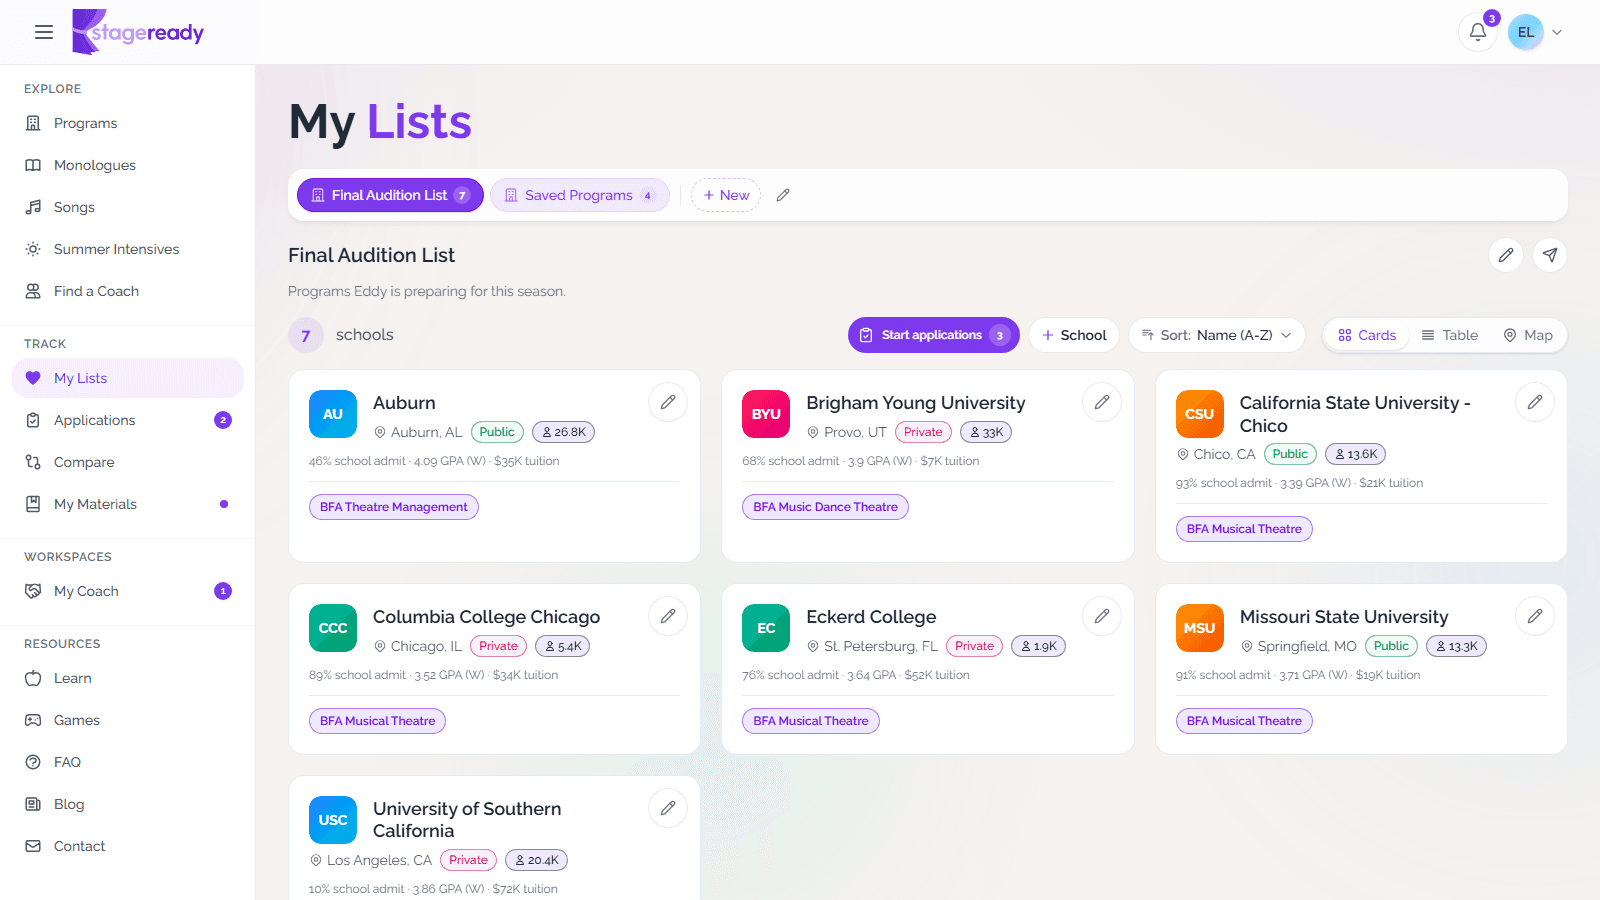Open the Songs section
Image resolution: width=1600 pixels, height=900 pixels.
[x=128, y=207]
